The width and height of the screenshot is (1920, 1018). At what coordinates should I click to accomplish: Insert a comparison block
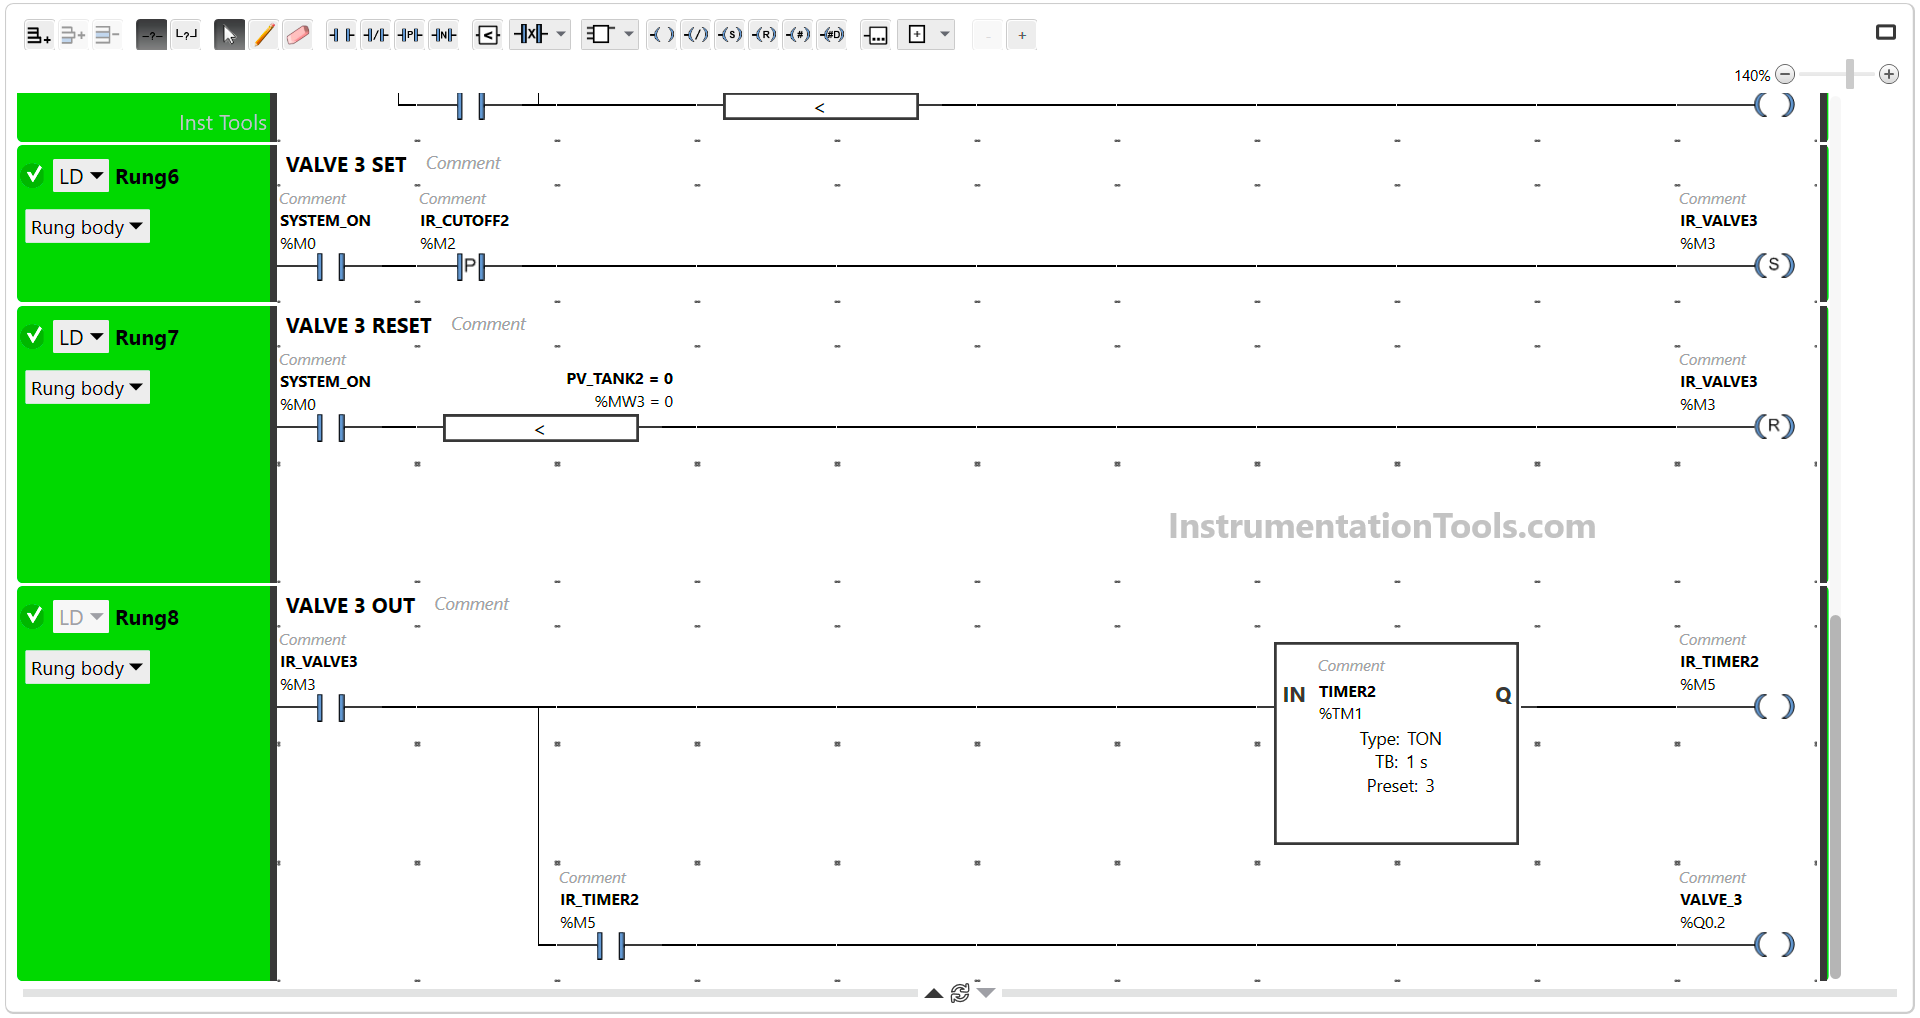pyautogui.click(x=488, y=35)
